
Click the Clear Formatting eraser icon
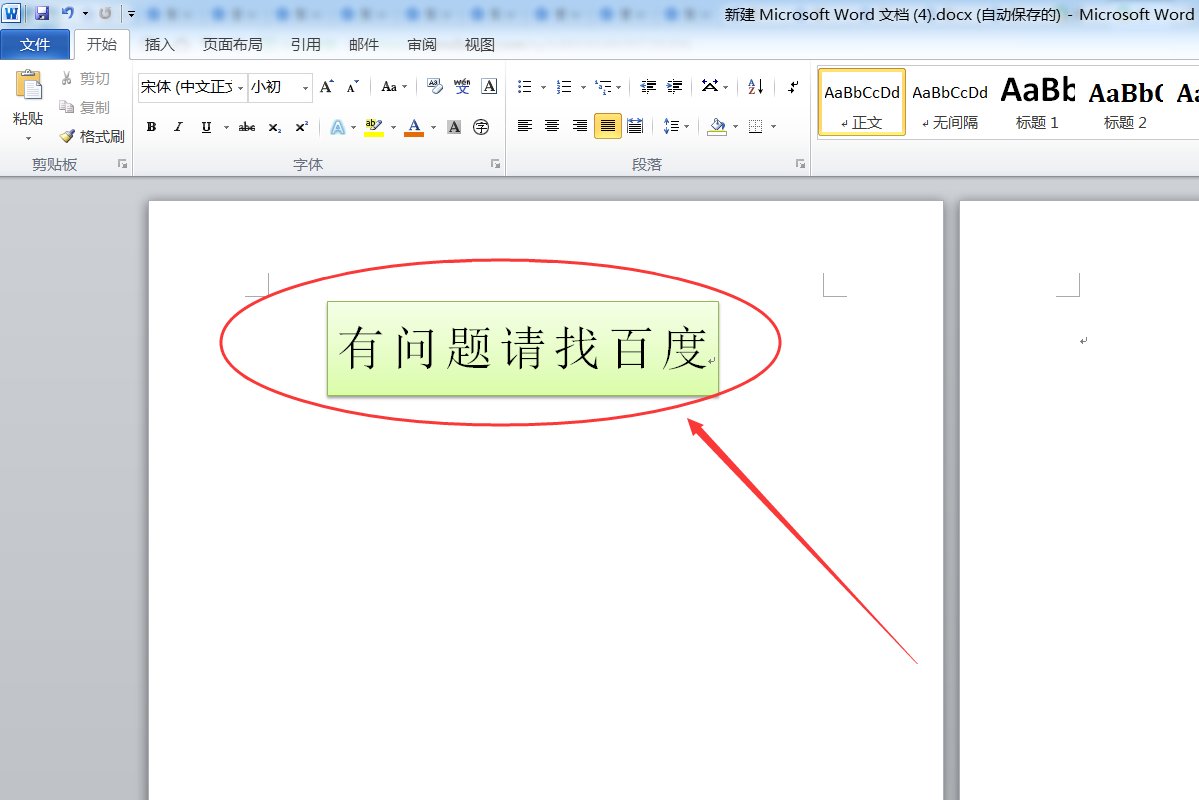(x=434, y=86)
